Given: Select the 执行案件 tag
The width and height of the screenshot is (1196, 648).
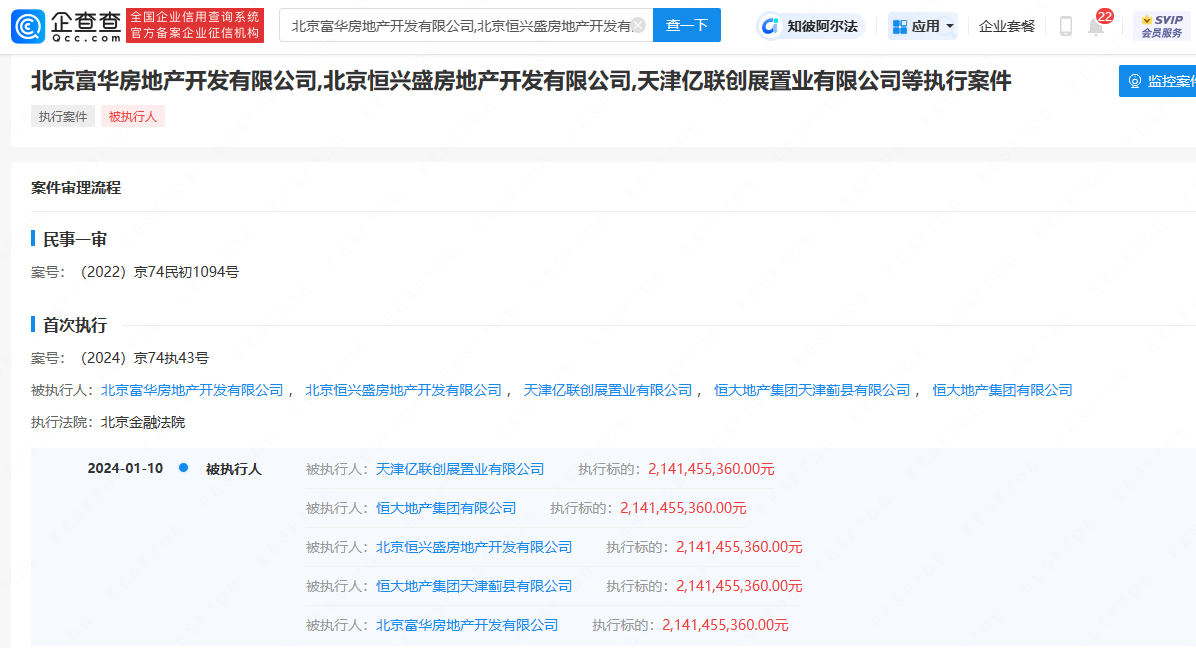Looking at the screenshot, I should pyautogui.click(x=63, y=117).
